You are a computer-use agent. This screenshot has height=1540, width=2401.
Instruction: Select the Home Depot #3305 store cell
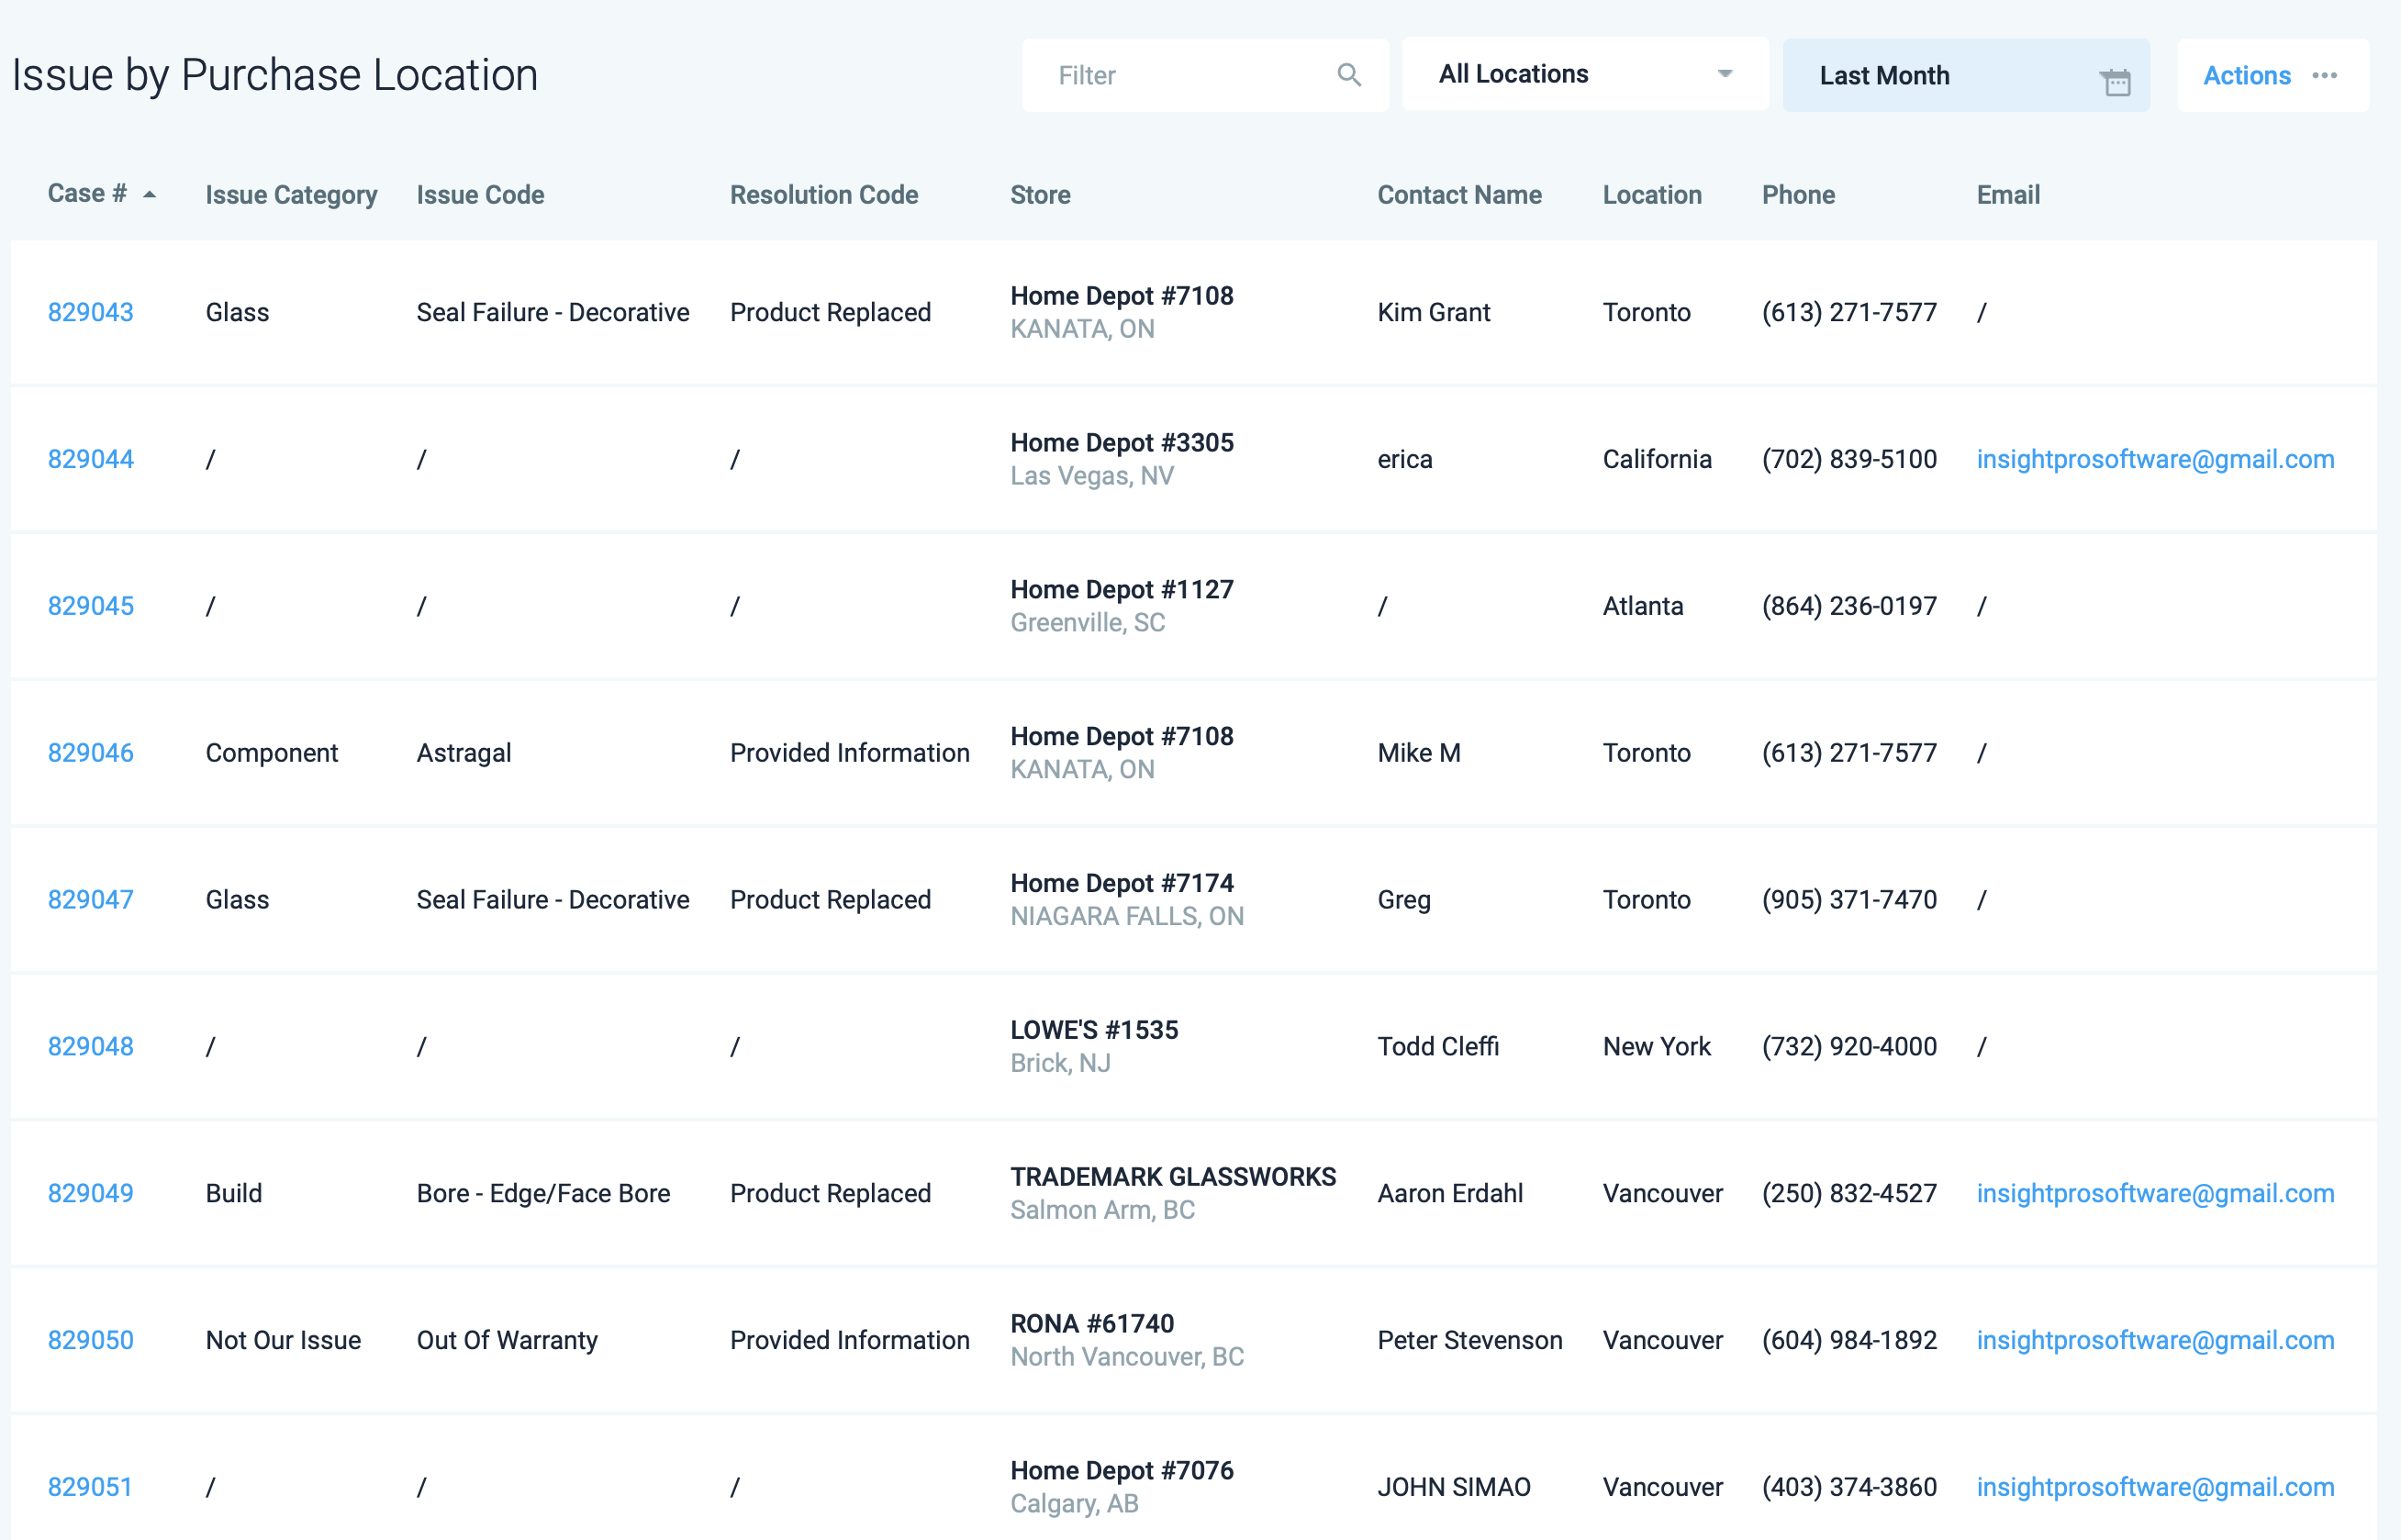[1122, 460]
